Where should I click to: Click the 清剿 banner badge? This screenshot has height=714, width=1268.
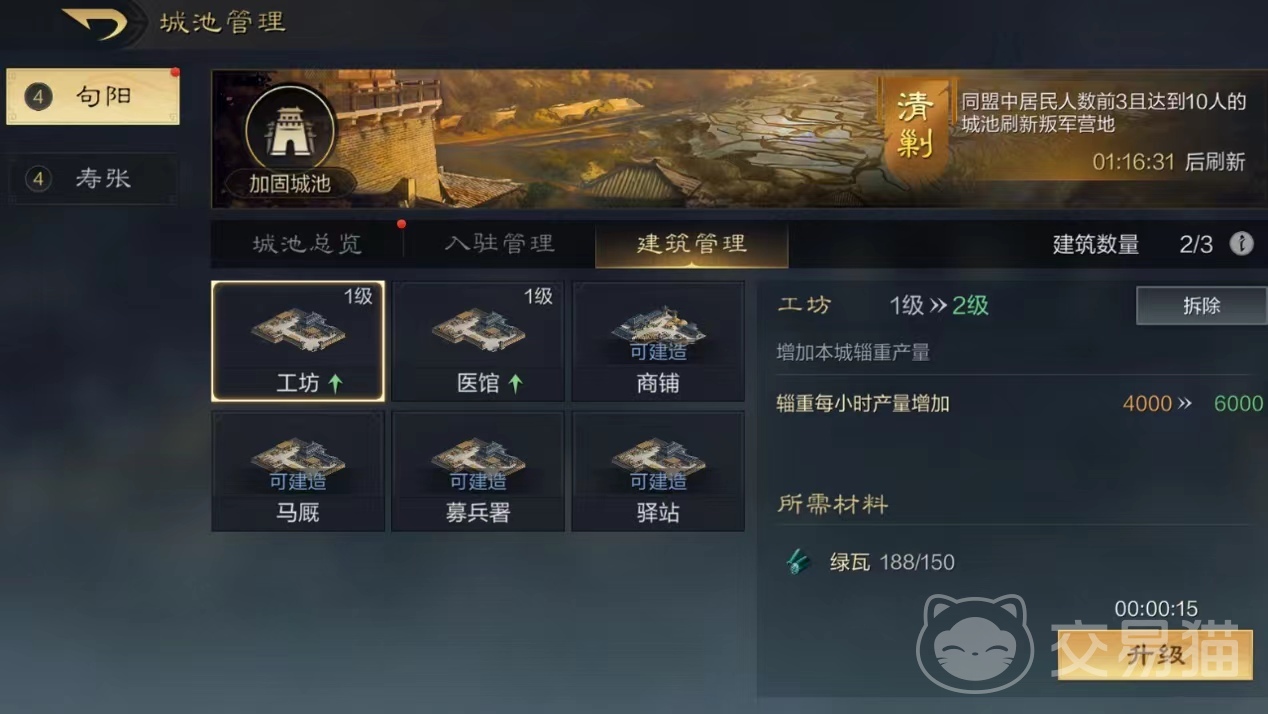click(915, 127)
